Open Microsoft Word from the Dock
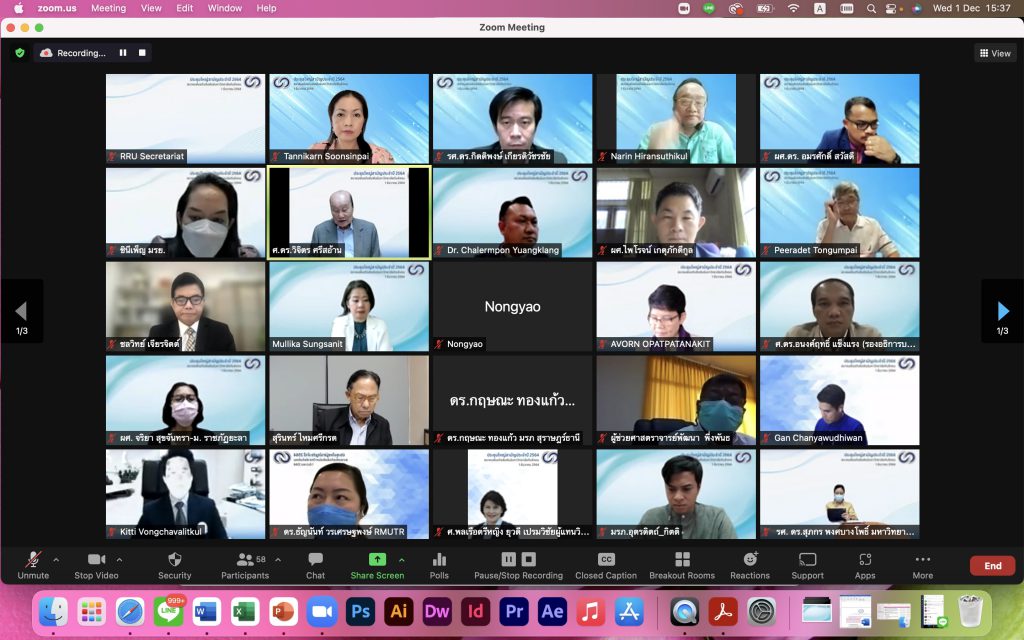The image size is (1024, 640). click(x=206, y=612)
